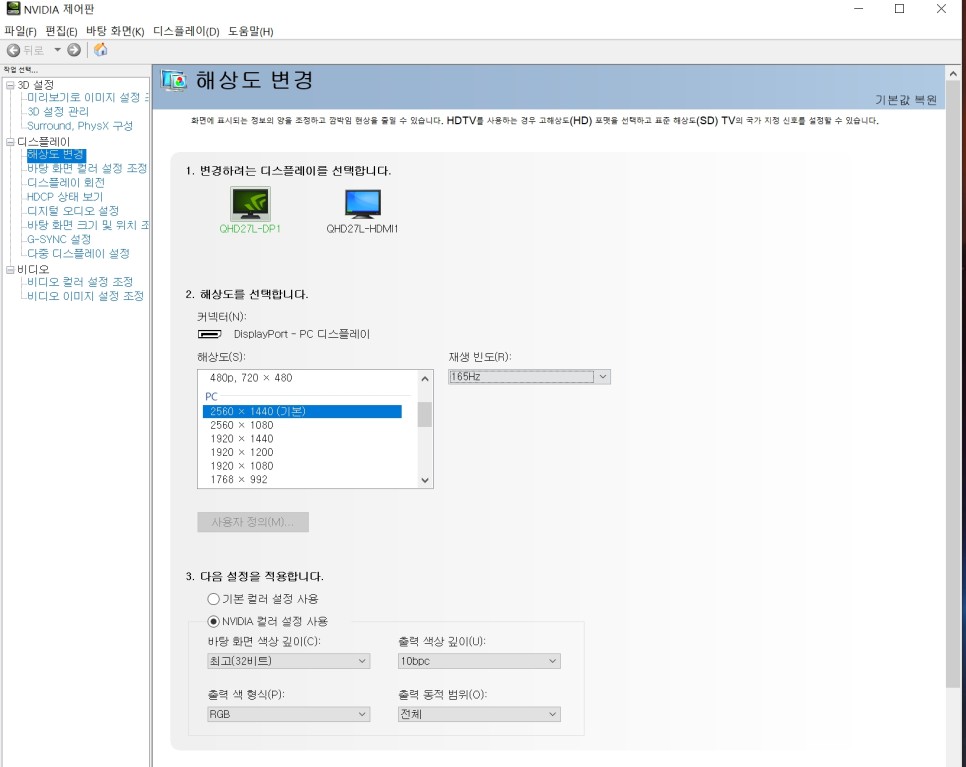This screenshot has height=767, width=966.
Task: Collapse the 3D 설정 tree node
Action: (x=10, y=85)
